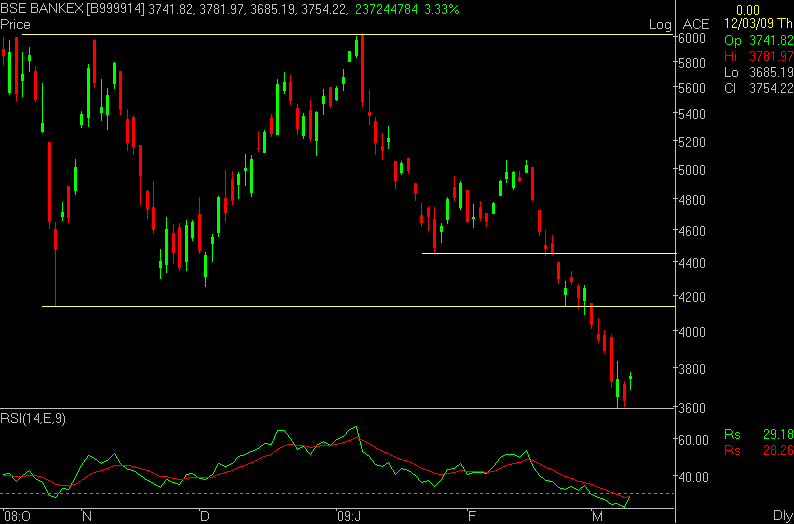Click the BSE BANKEX chart title

(x=41, y=9)
